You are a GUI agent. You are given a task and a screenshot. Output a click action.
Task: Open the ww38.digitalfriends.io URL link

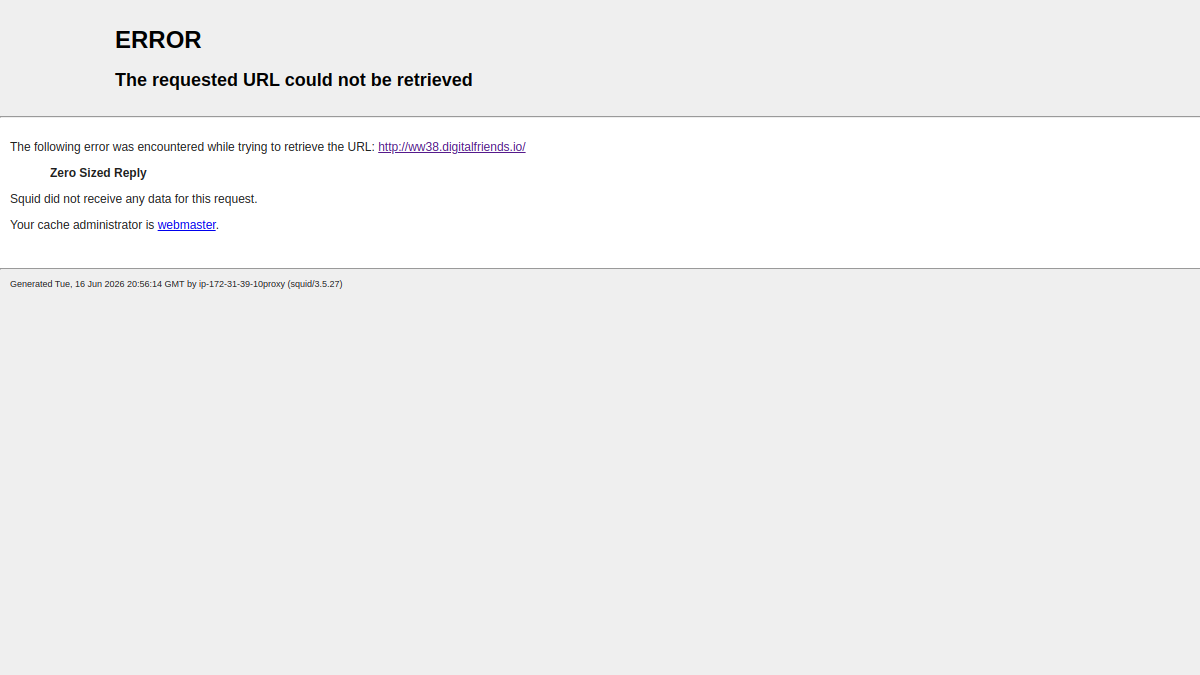452,147
